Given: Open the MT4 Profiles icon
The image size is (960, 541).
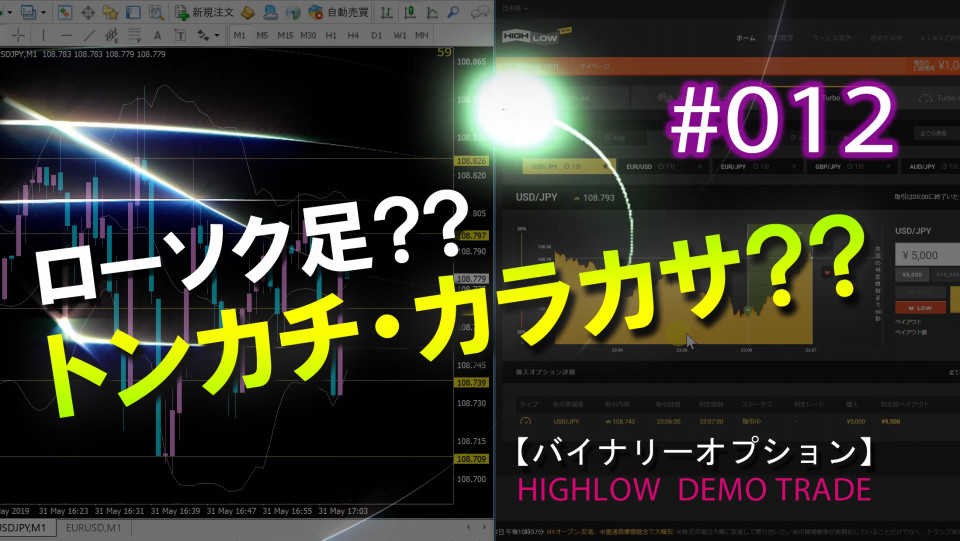Looking at the screenshot, I should (28, 12).
